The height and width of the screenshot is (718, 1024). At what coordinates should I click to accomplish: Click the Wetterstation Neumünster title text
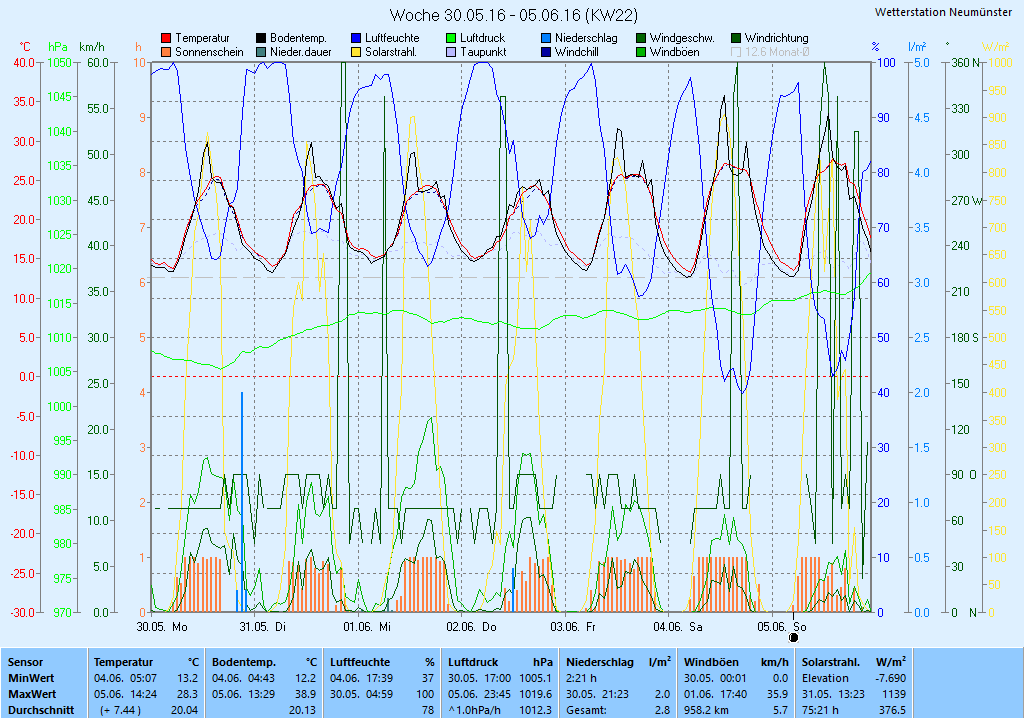click(942, 12)
